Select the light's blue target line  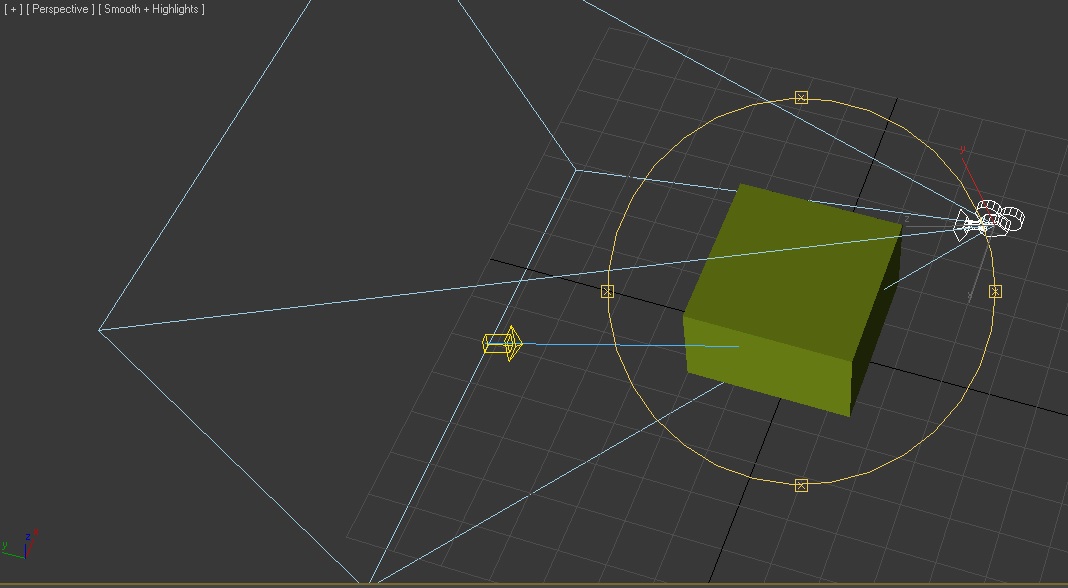tap(640, 346)
